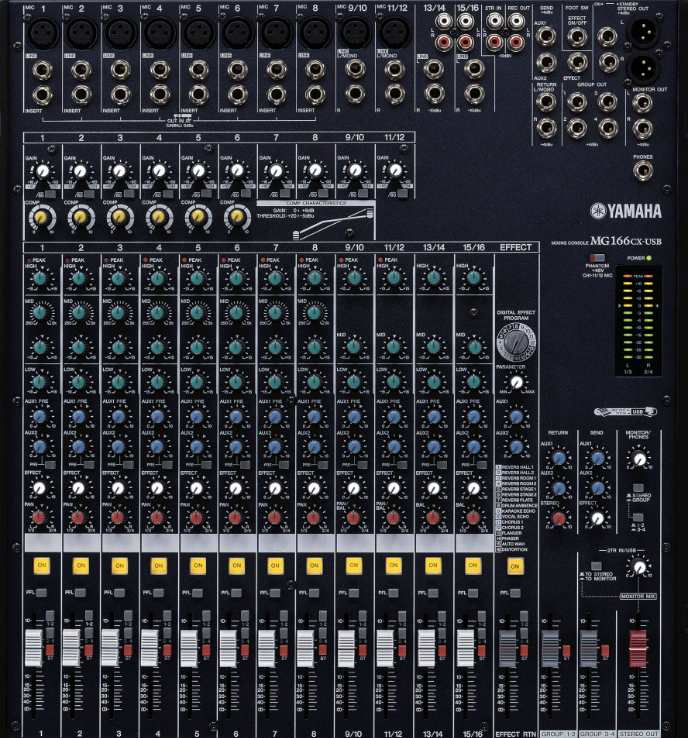Click the SEND EFFECT white knob
This screenshot has height=738, width=688.
(598, 518)
